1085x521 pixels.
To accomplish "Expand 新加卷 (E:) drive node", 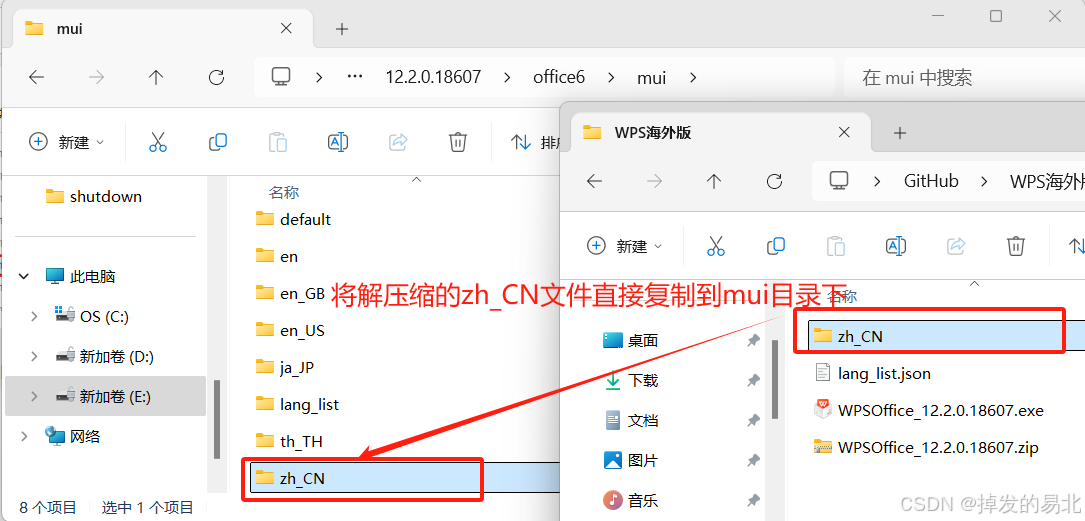I will click(34, 396).
